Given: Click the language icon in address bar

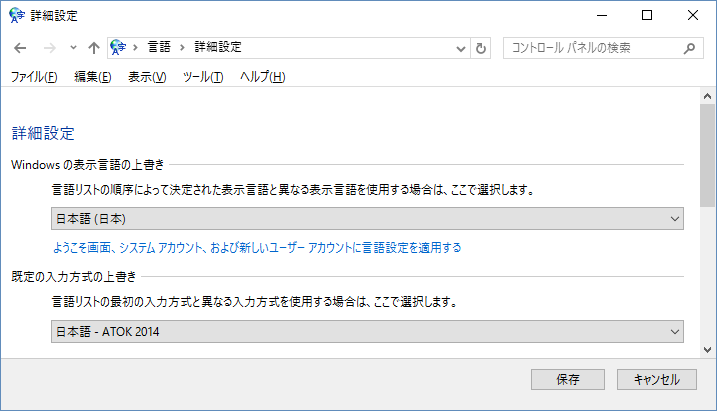Looking at the screenshot, I should (x=118, y=47).
